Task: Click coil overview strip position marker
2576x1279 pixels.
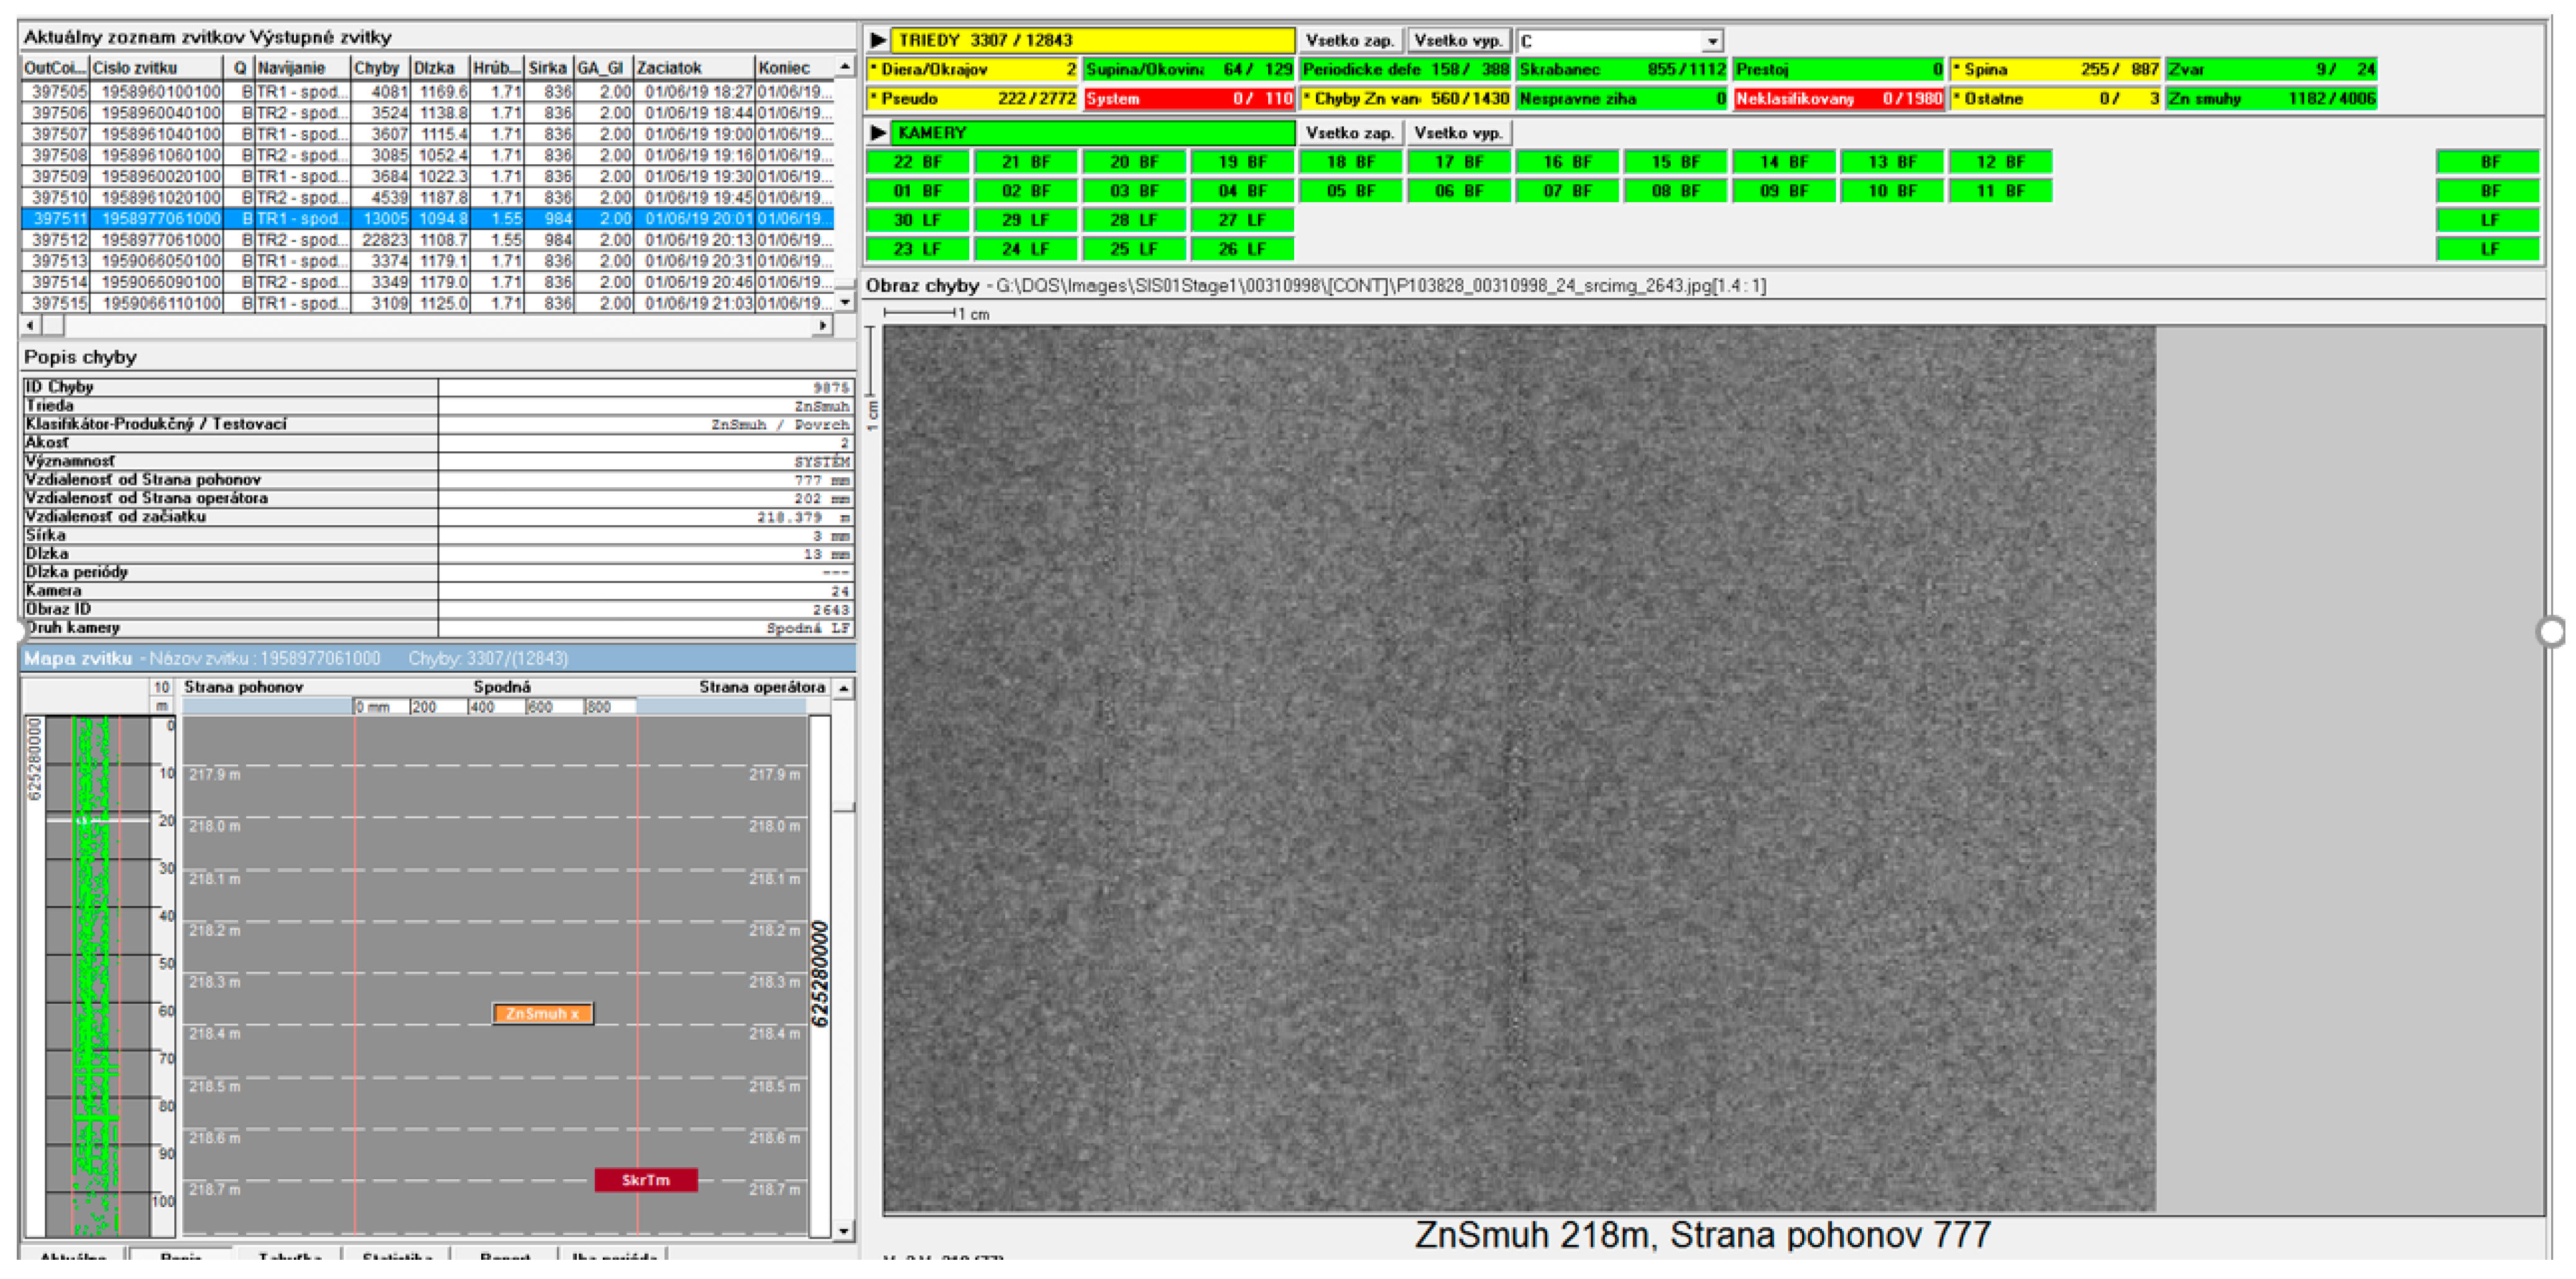Action: [97, 820]
